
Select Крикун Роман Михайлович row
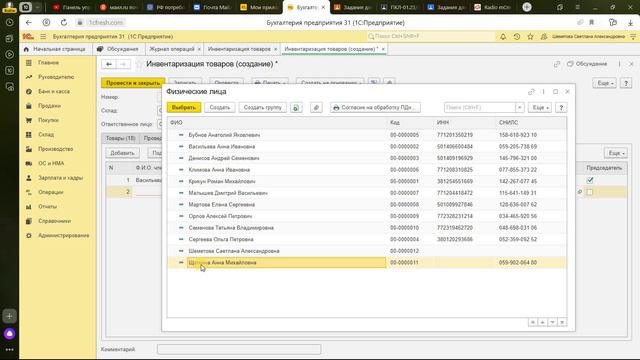coord(367,181)
